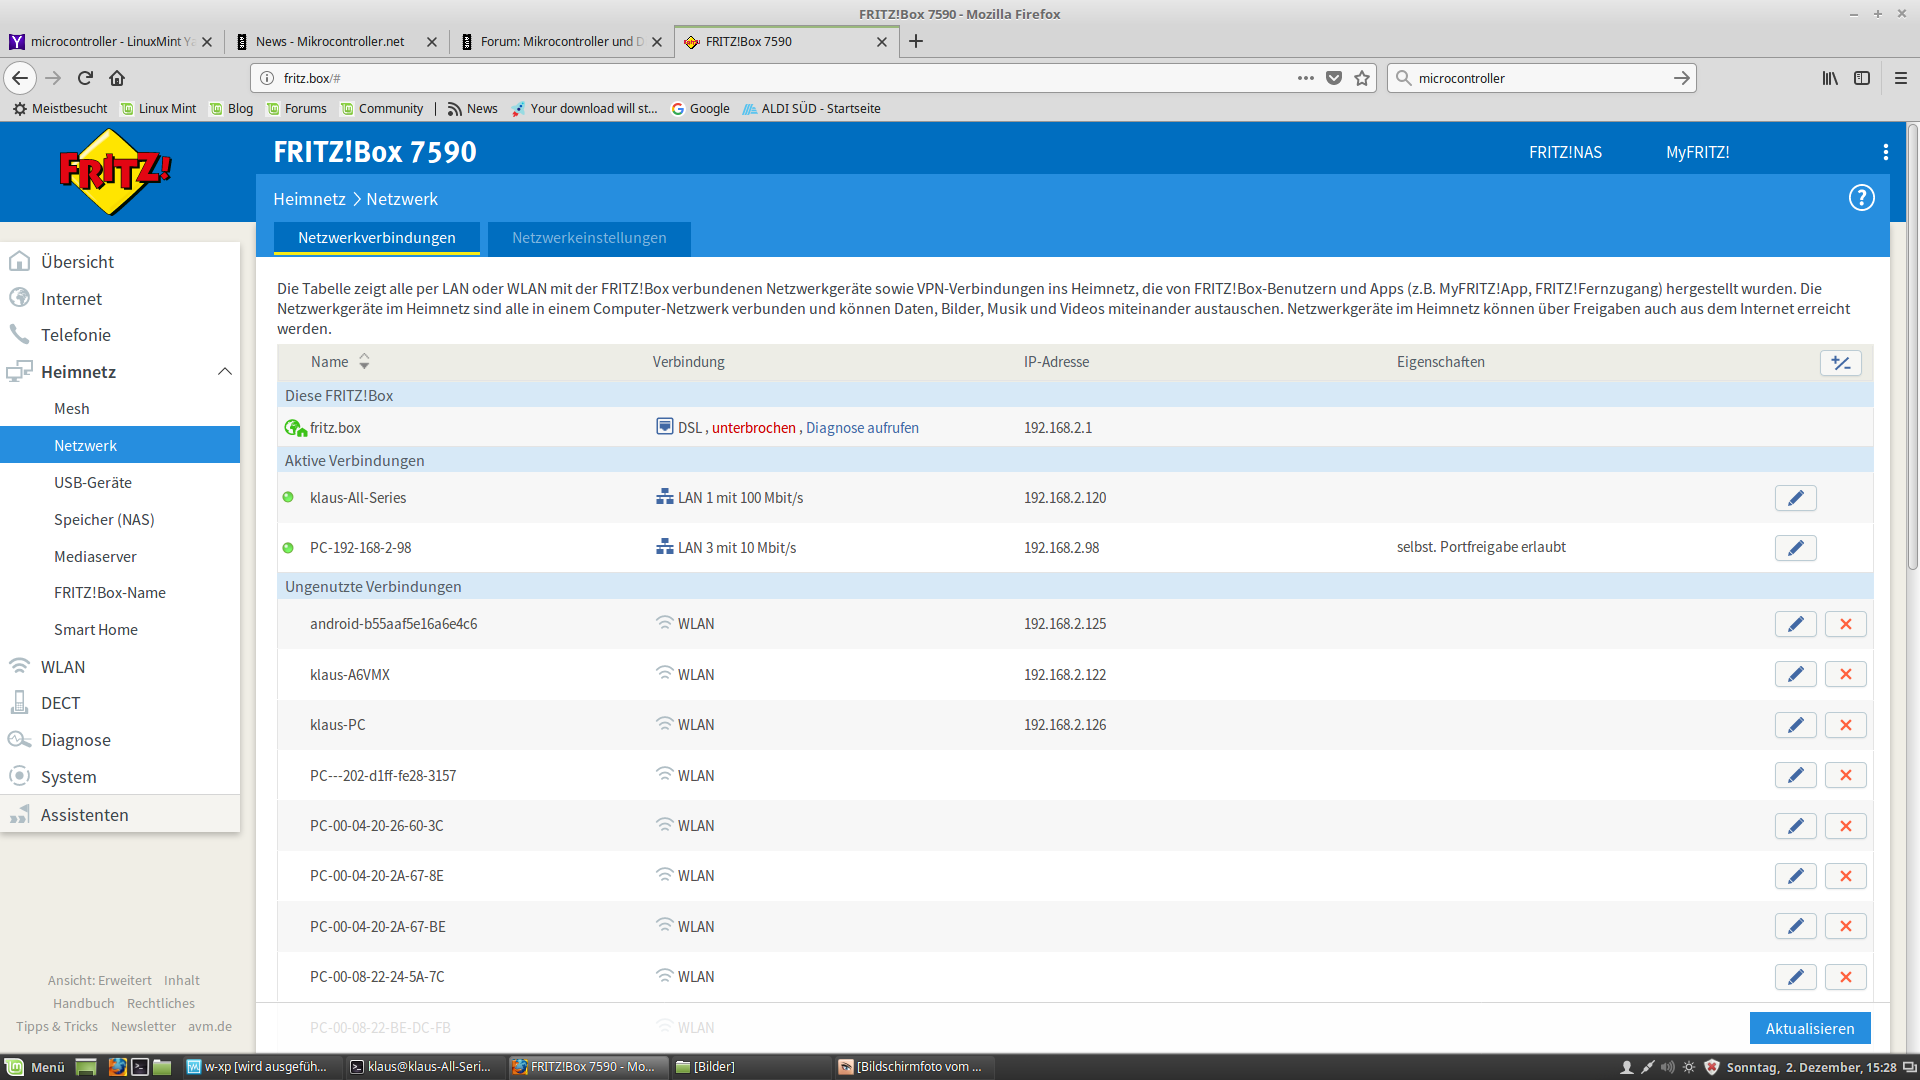
Task: Focus the microcontroller search box
Action: 1542,78
